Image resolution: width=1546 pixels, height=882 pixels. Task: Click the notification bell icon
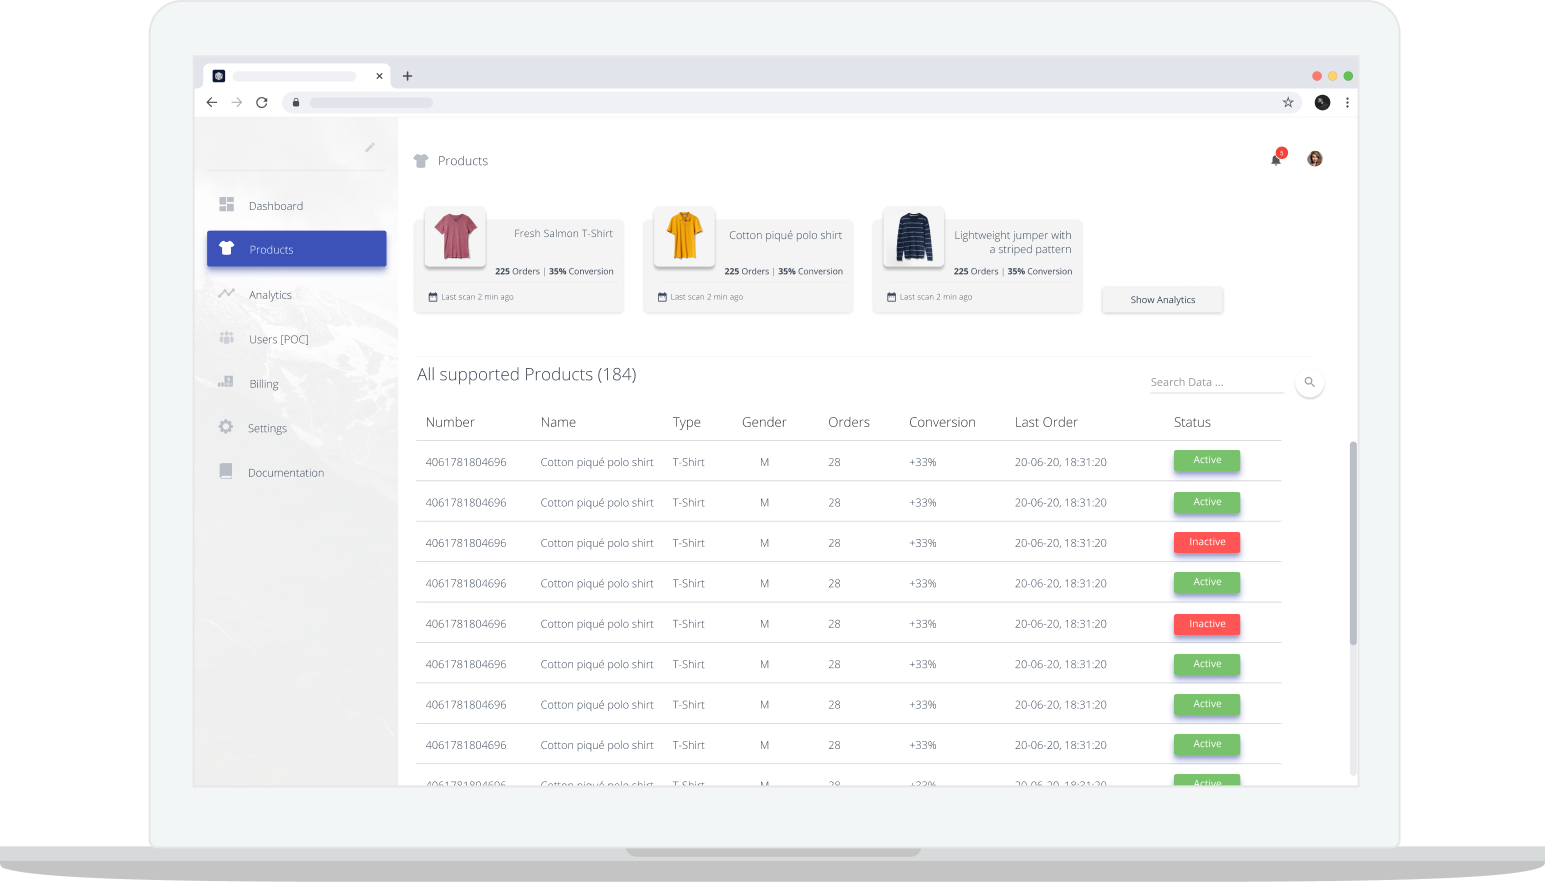pyautogui.click(x=1276, y=160)
